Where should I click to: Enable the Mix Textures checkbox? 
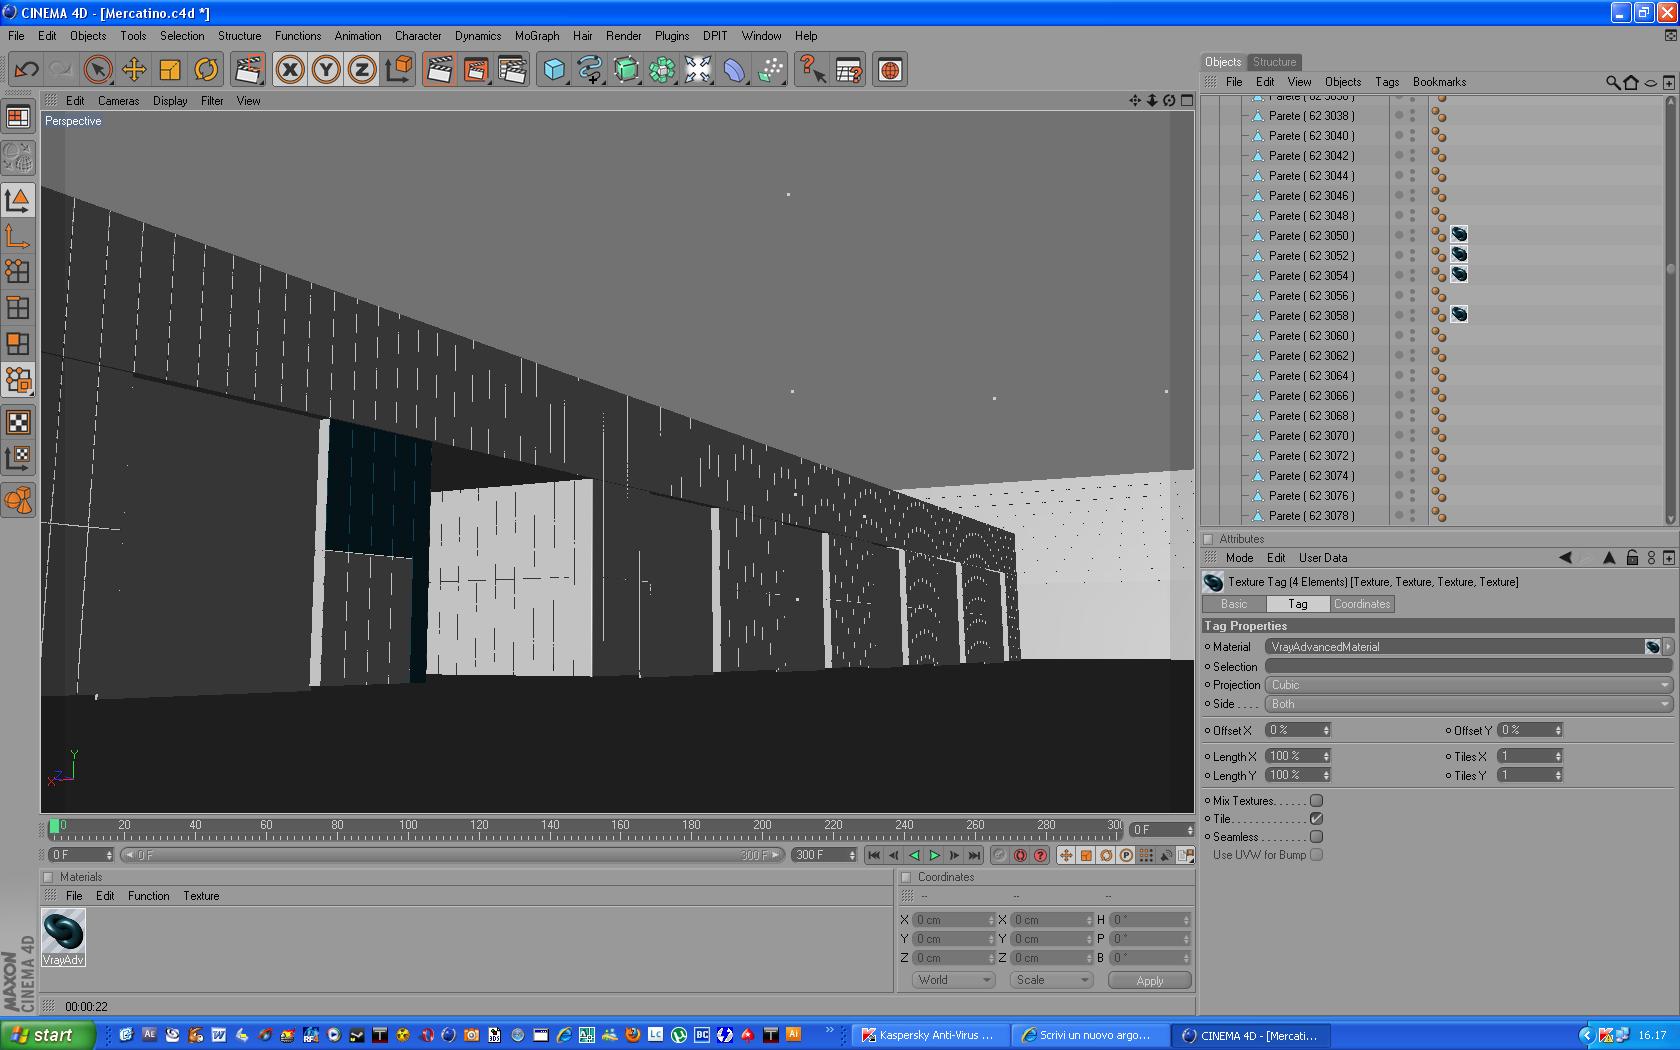coord(1316,800)
